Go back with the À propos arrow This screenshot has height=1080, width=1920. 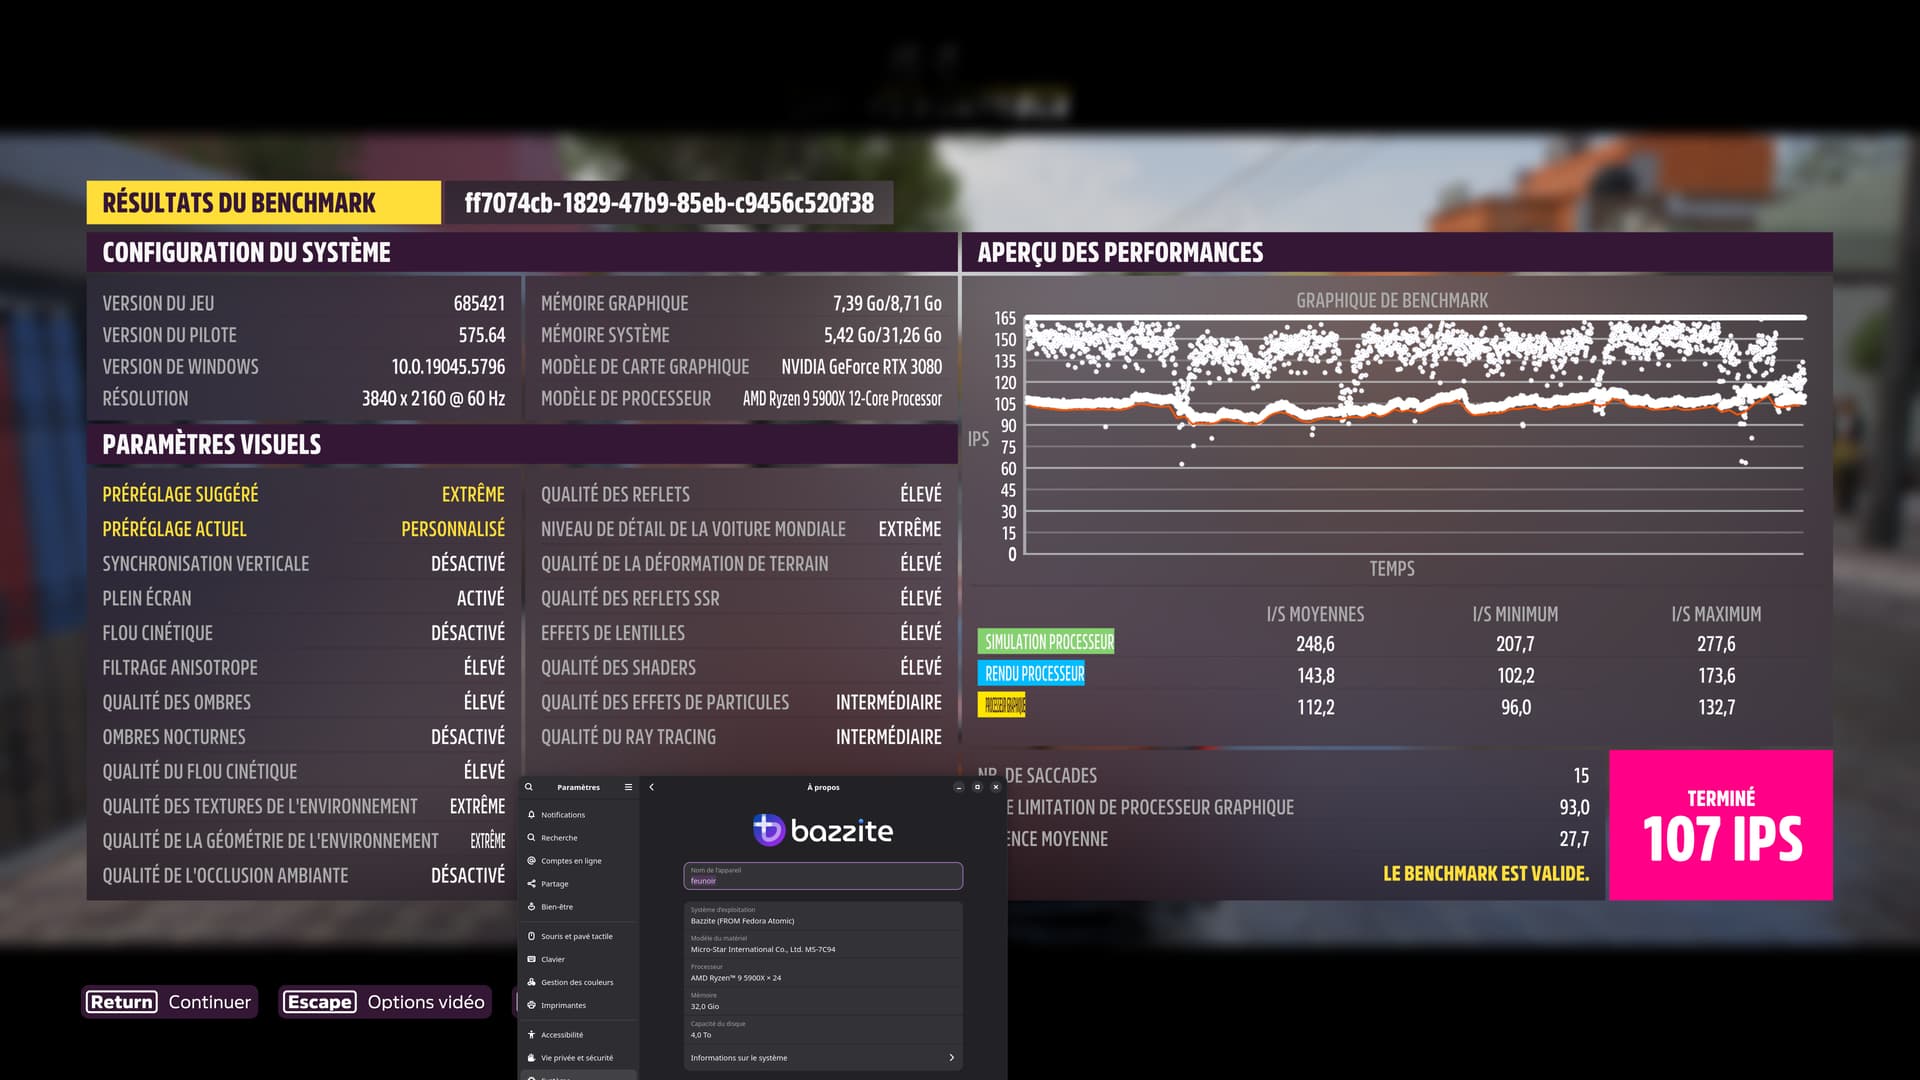click(652, 787)
